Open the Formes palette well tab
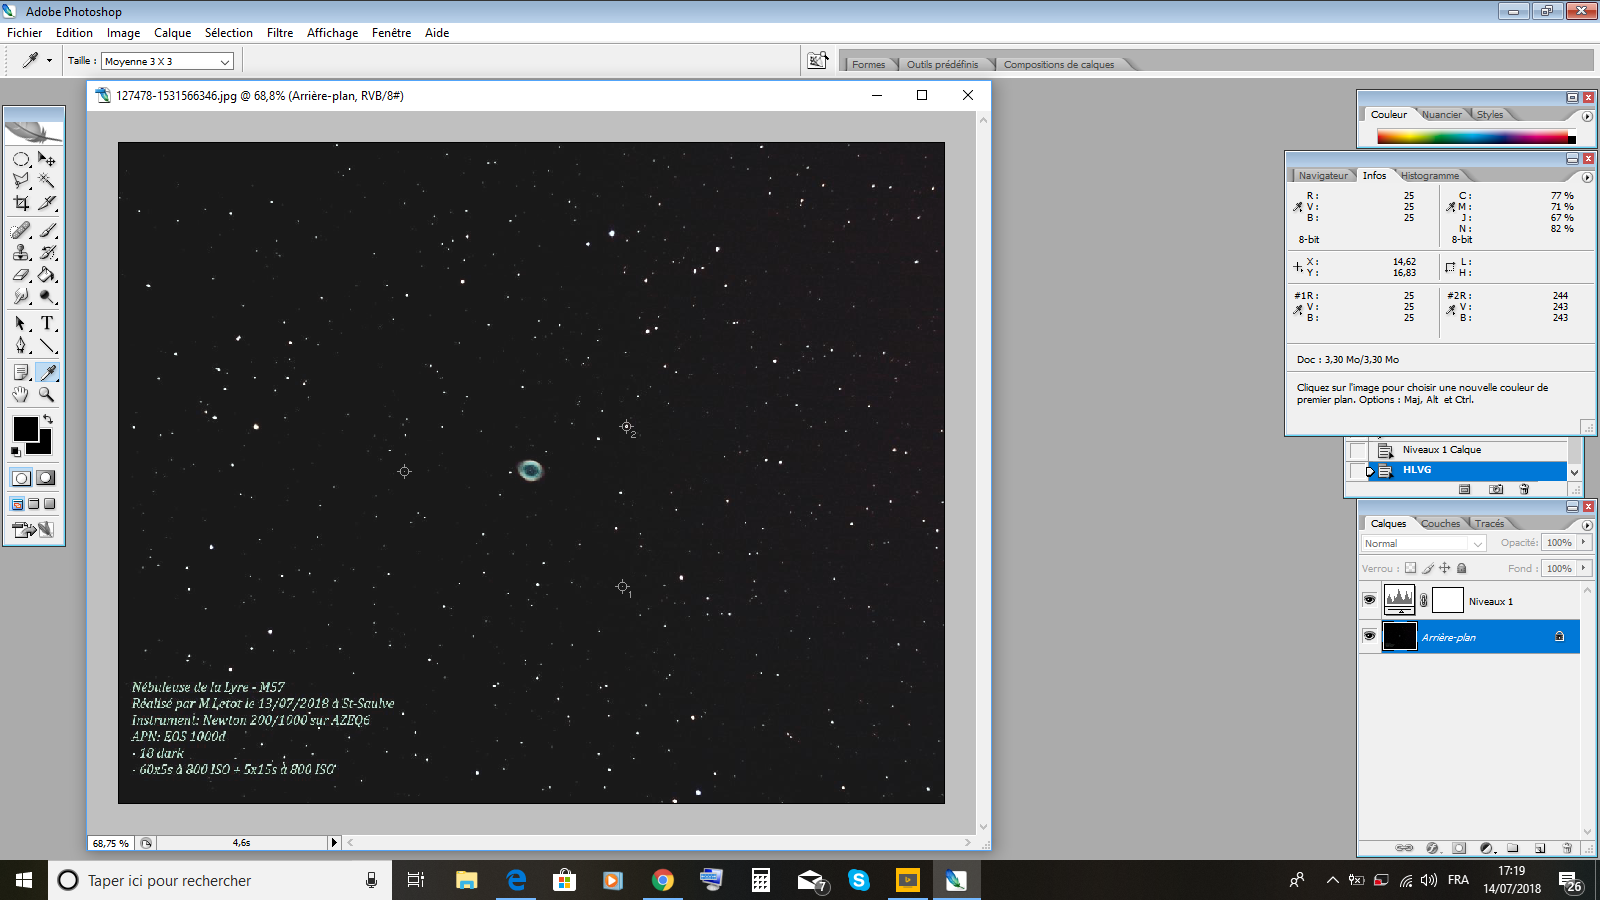 click(868, 64)
